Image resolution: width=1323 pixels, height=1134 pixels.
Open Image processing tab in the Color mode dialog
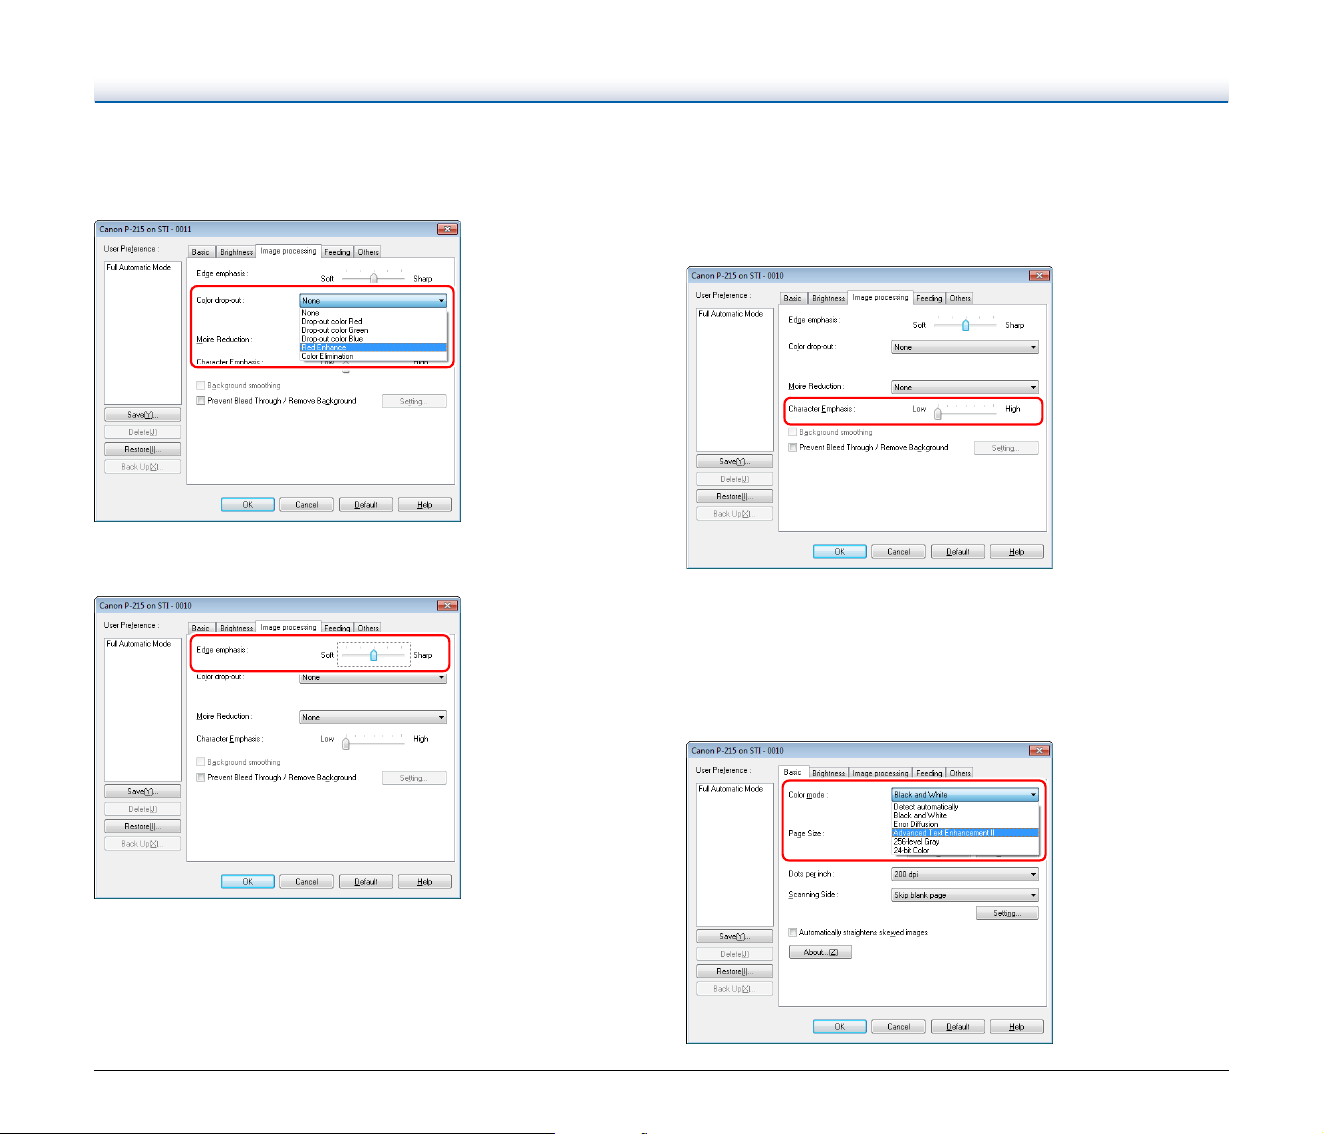tap(880, 773)
